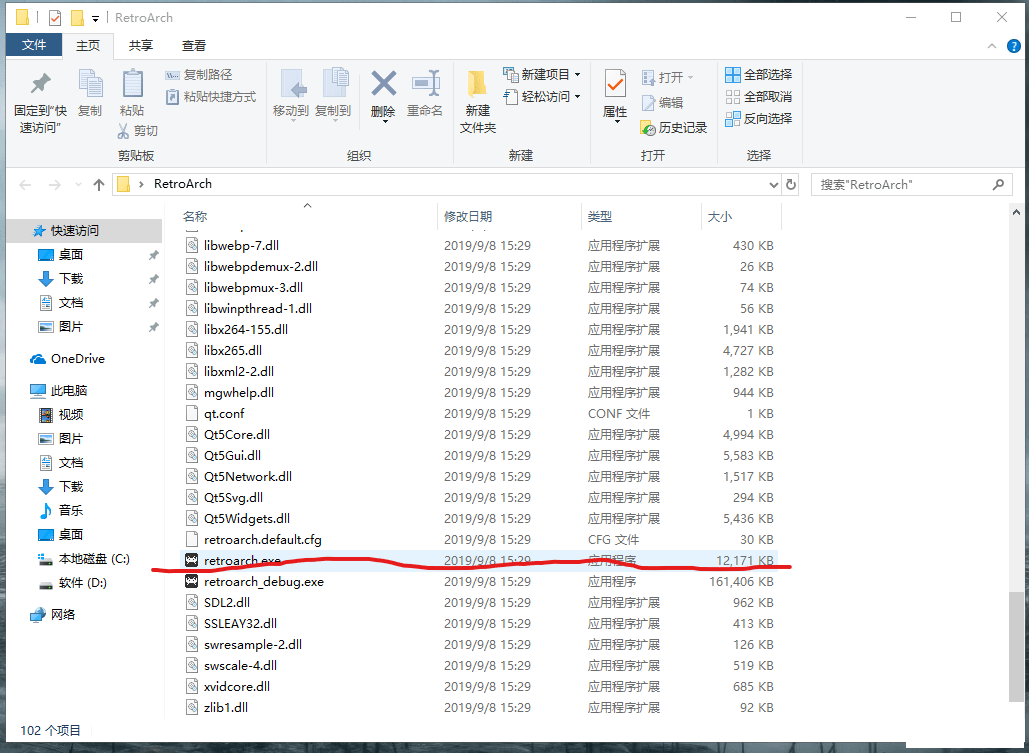Click 全部选择 (Select all)
This screenshot has height=753, width=1029.
759,75
